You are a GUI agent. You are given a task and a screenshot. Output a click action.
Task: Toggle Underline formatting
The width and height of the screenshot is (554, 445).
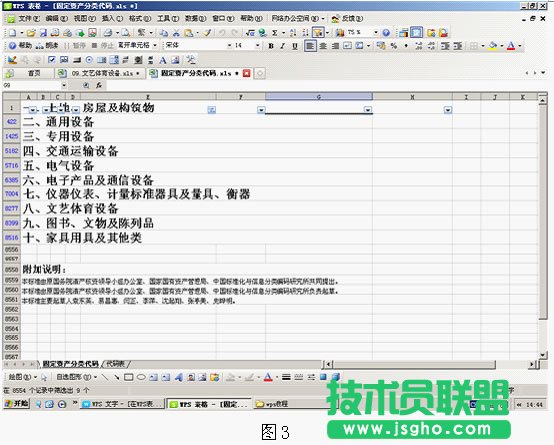click(295, 46)
